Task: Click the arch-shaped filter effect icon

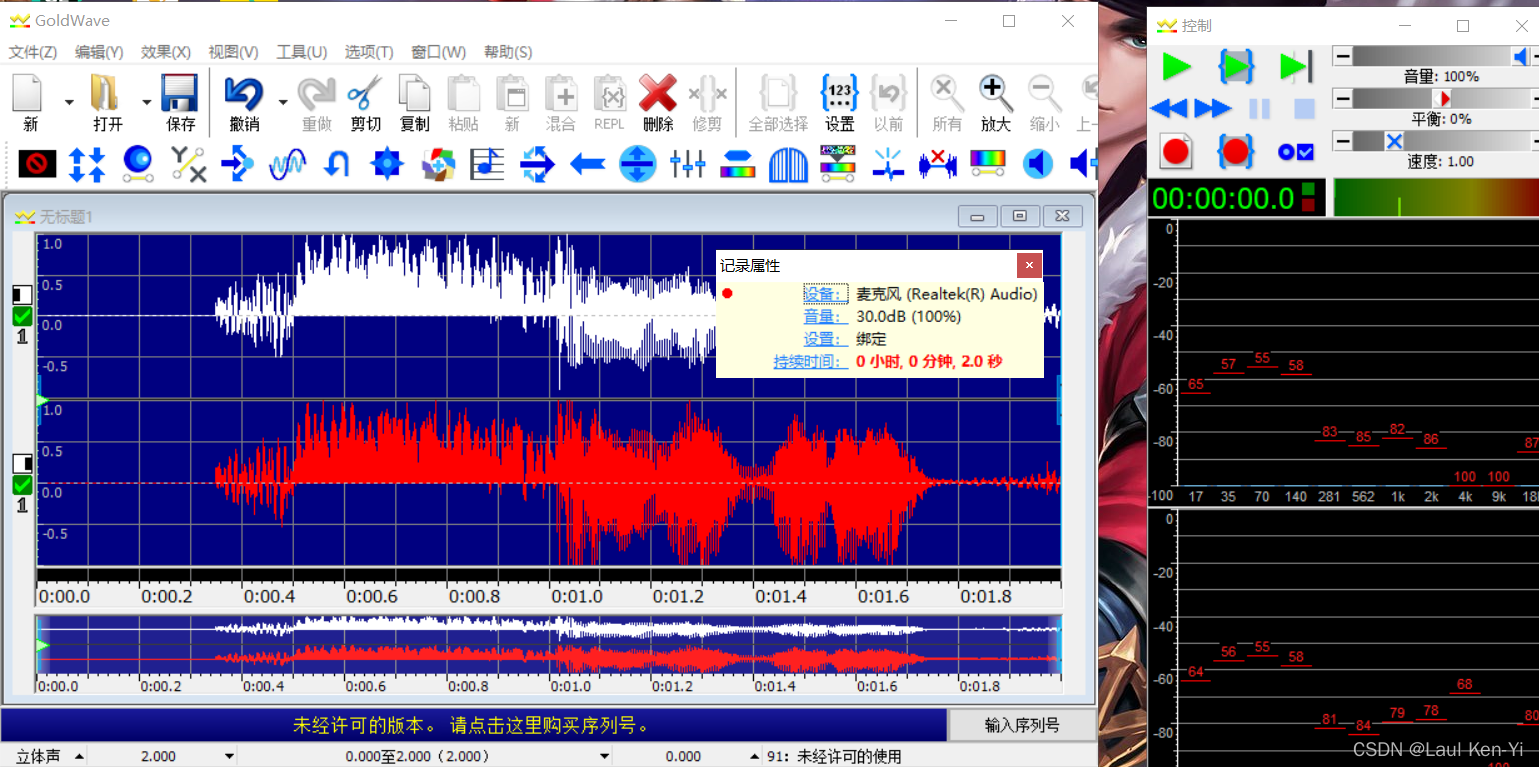Action: (788, 163)
